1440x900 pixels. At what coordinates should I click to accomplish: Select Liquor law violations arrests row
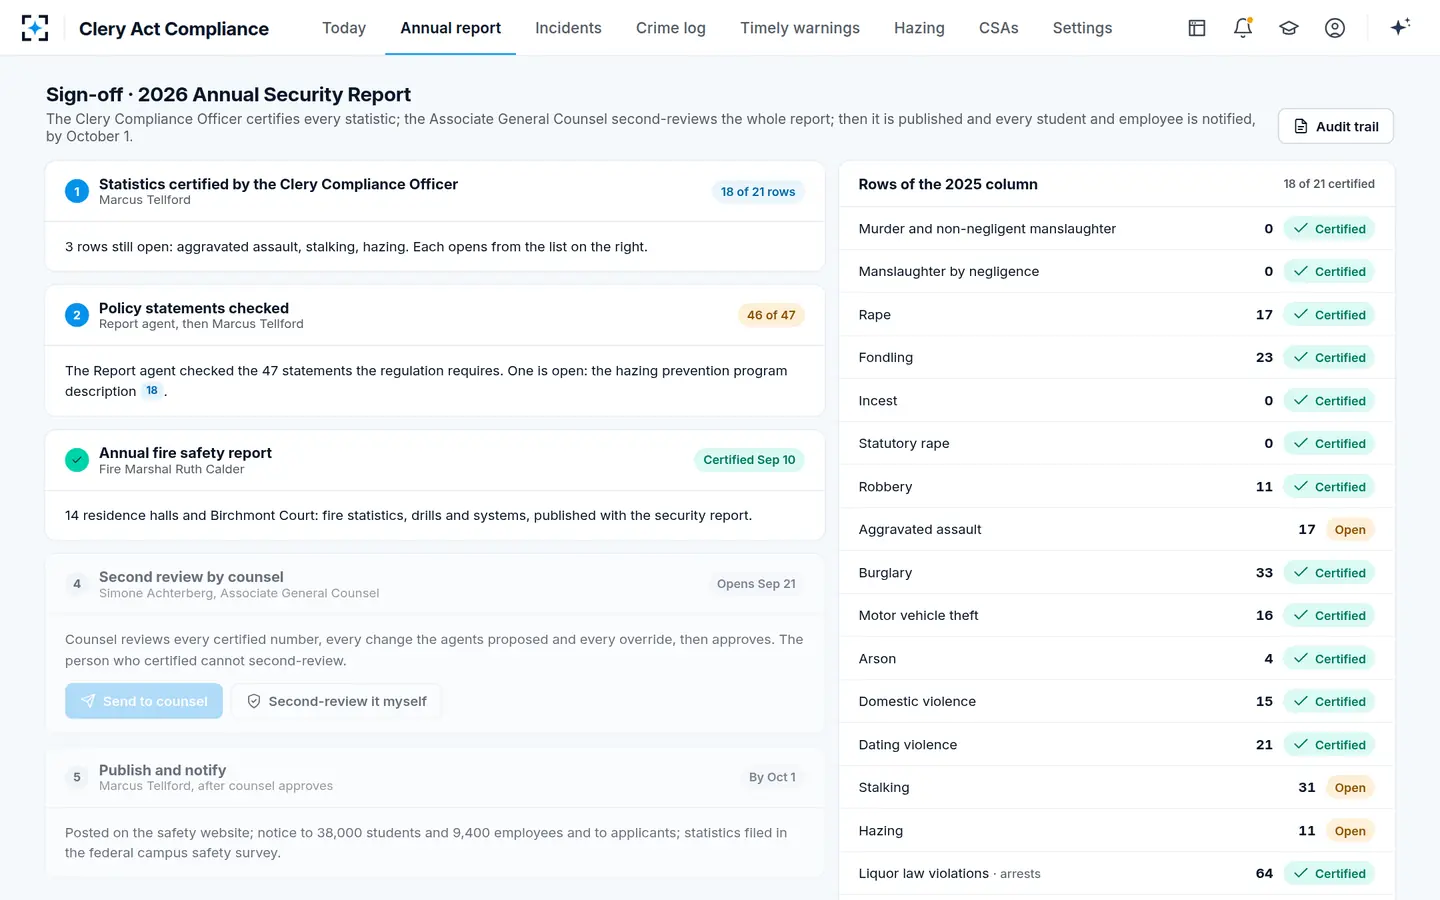pos(1116,874)
